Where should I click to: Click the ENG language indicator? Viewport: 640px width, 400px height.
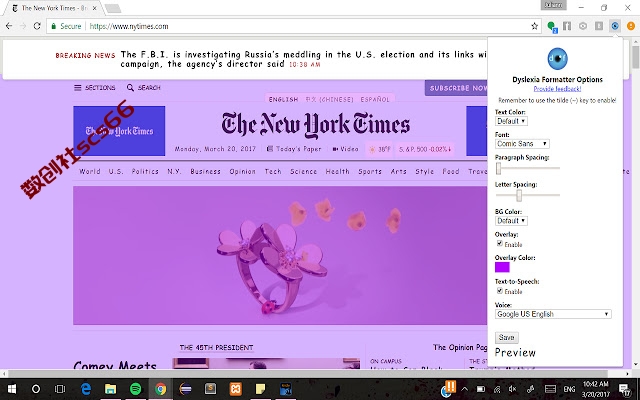(569, 389)
